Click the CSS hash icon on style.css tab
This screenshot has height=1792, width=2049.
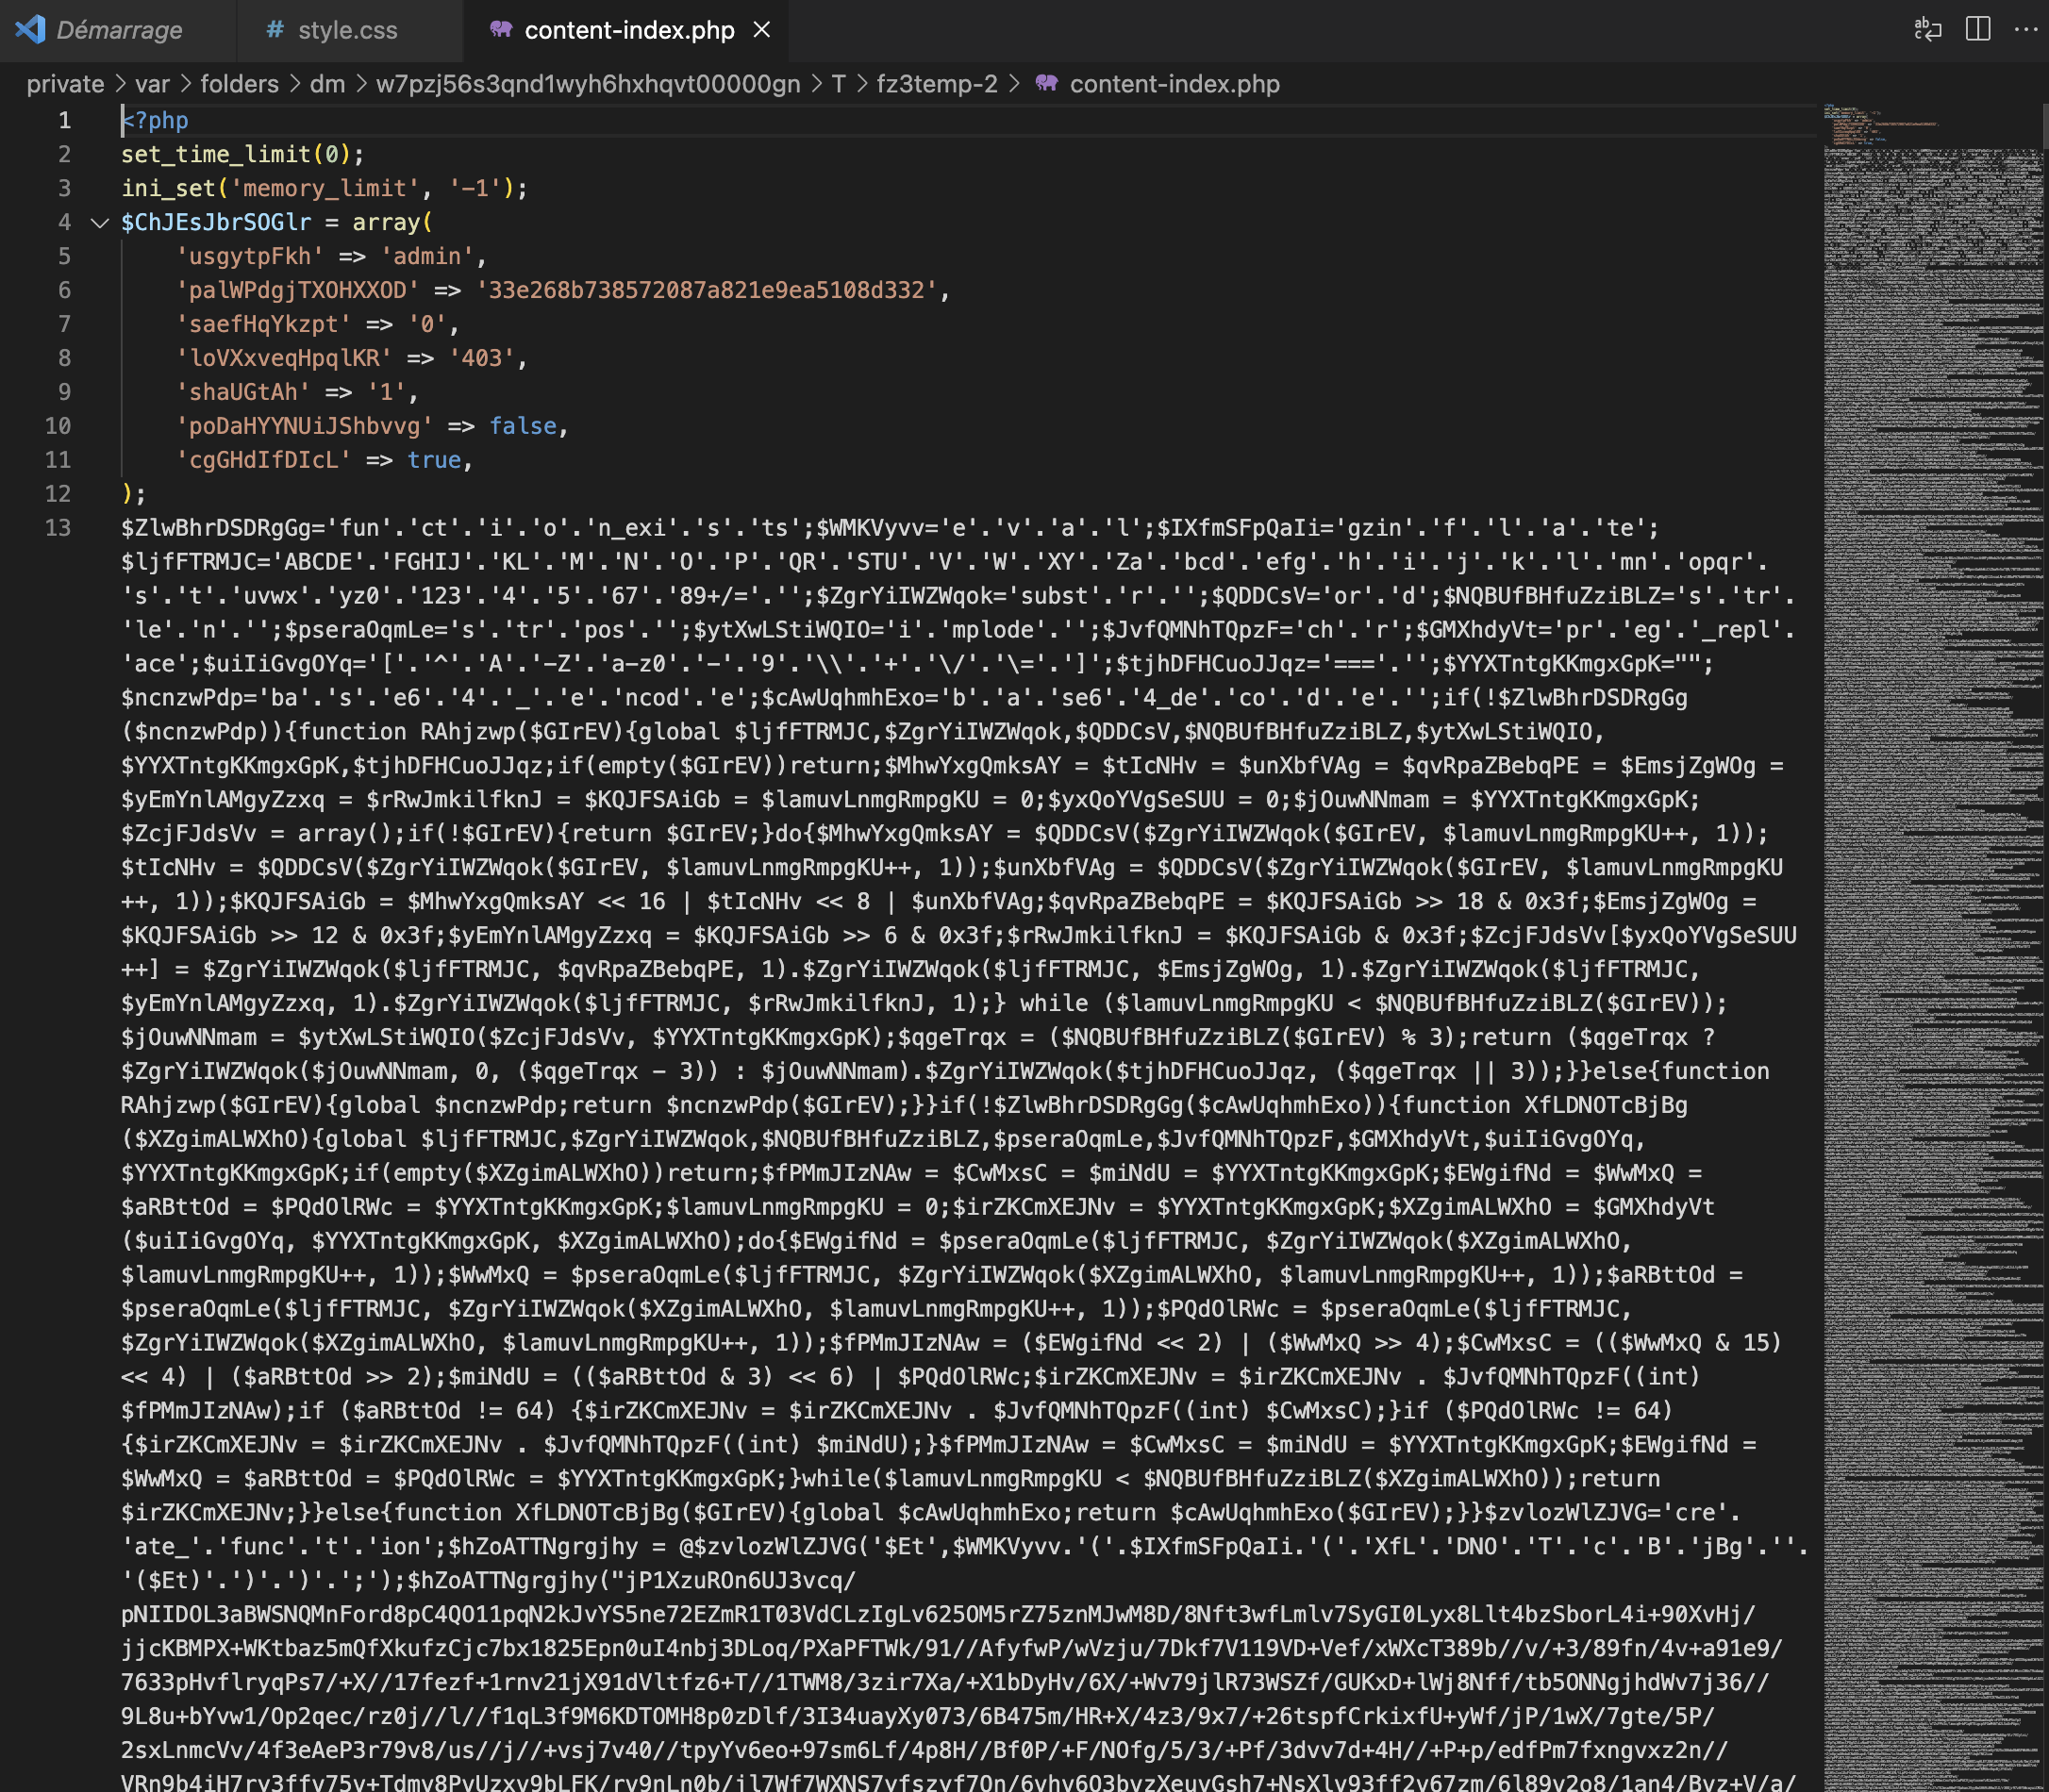click(274, 30)
